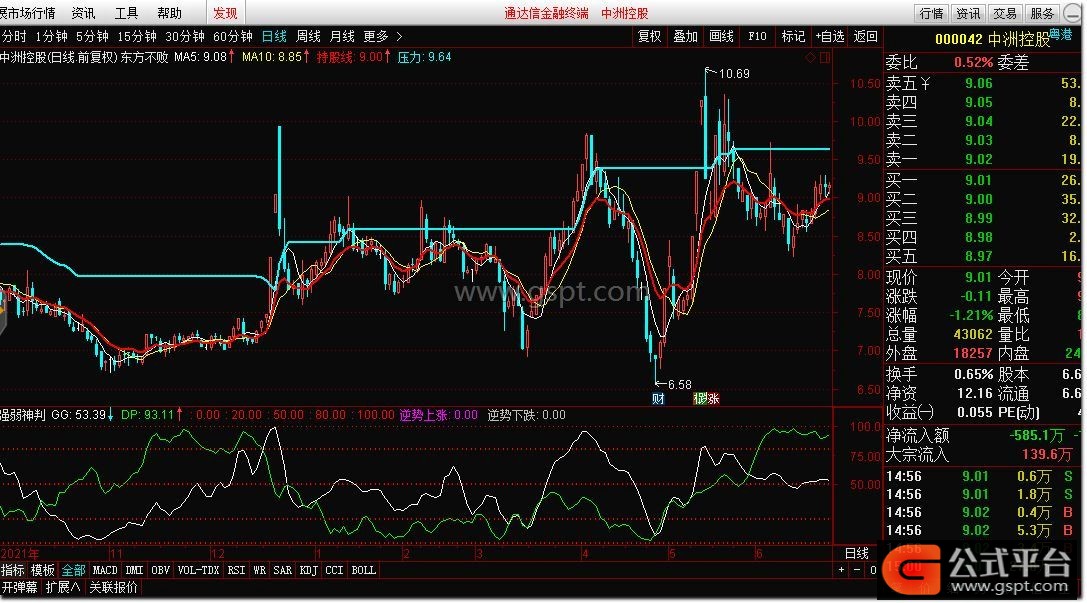The image size is (1087, 603).
Task: Select the 日线 period tab
Action: (x=274, y=36)
